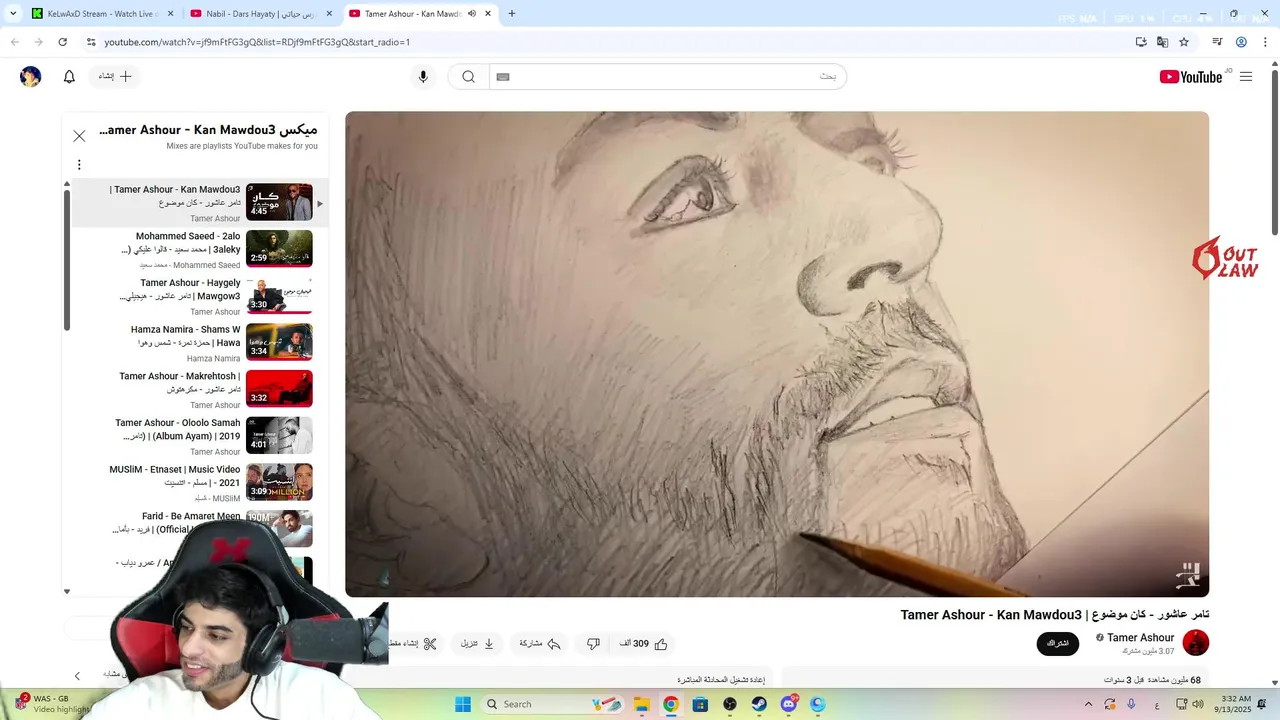Open YouTube notifications bell
Image resolution: width=1280 pixels, height=720 pixels.
[x=69, y=77]
